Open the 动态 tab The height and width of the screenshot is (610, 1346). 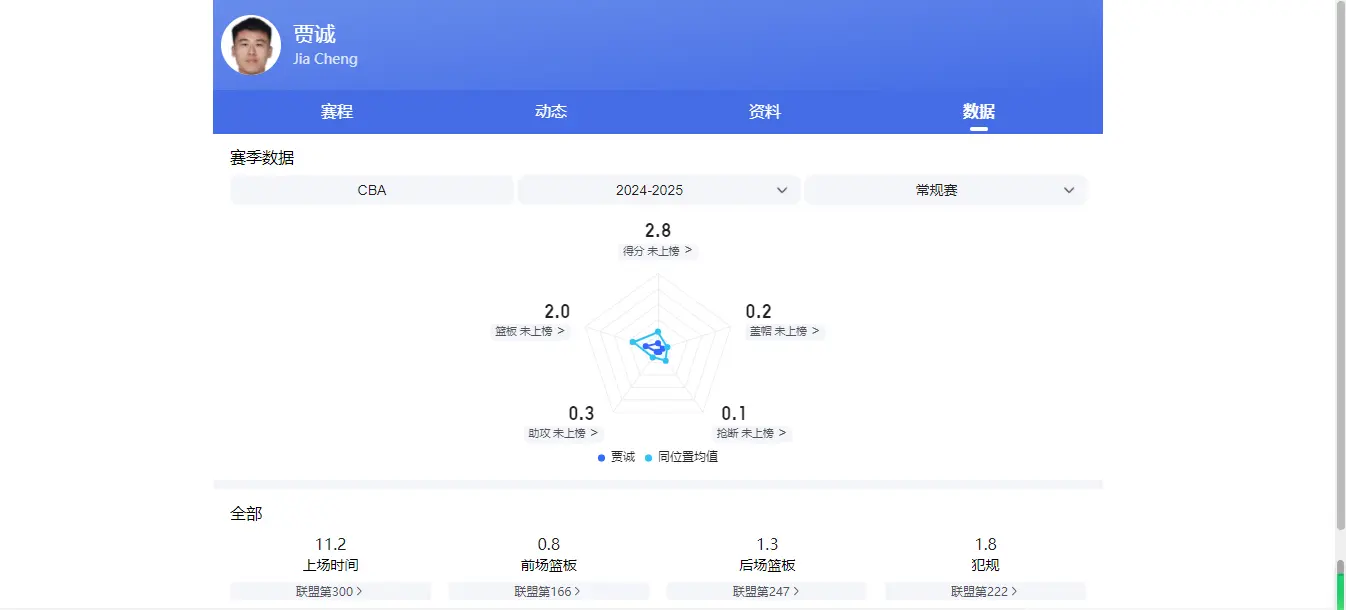pyautogui.click(x=550, y=111)
